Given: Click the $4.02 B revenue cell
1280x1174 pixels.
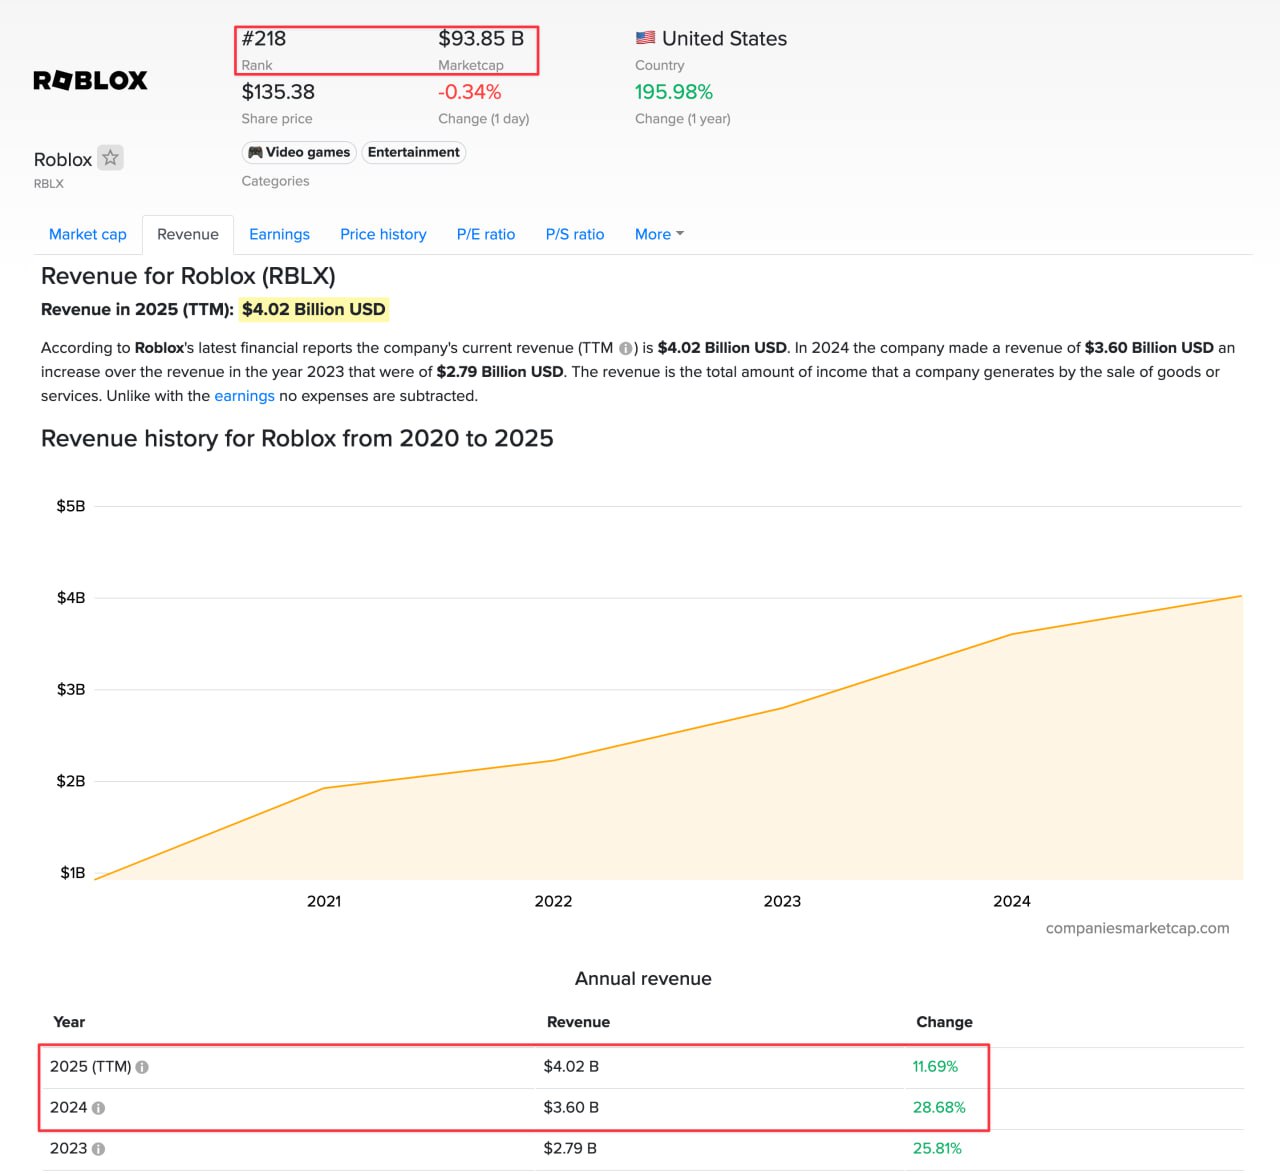Looking at the screenshot, I should (571, 1067).
